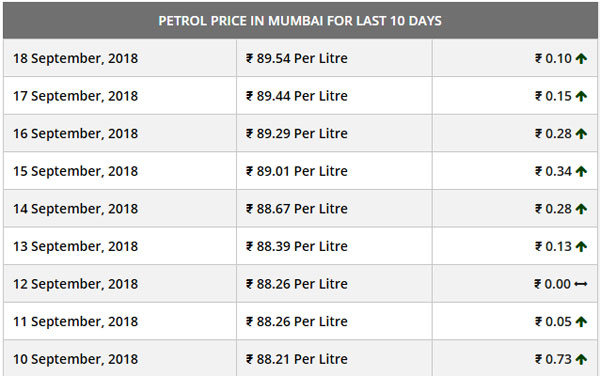Click the ₹ 88.21 Per Litre price

click(297, 359)
